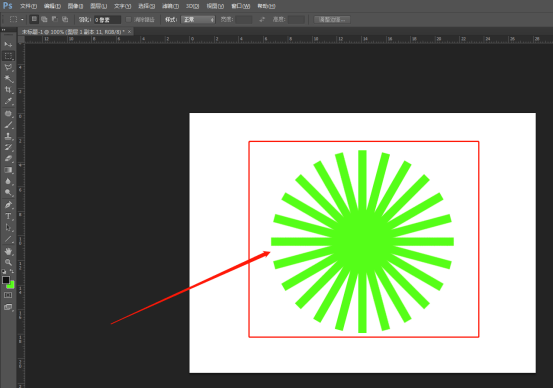Image resolution: width=554 pixels, height=388 pixels.
Task: Select the Horizontal Type tool
Action: pos(8,216)
